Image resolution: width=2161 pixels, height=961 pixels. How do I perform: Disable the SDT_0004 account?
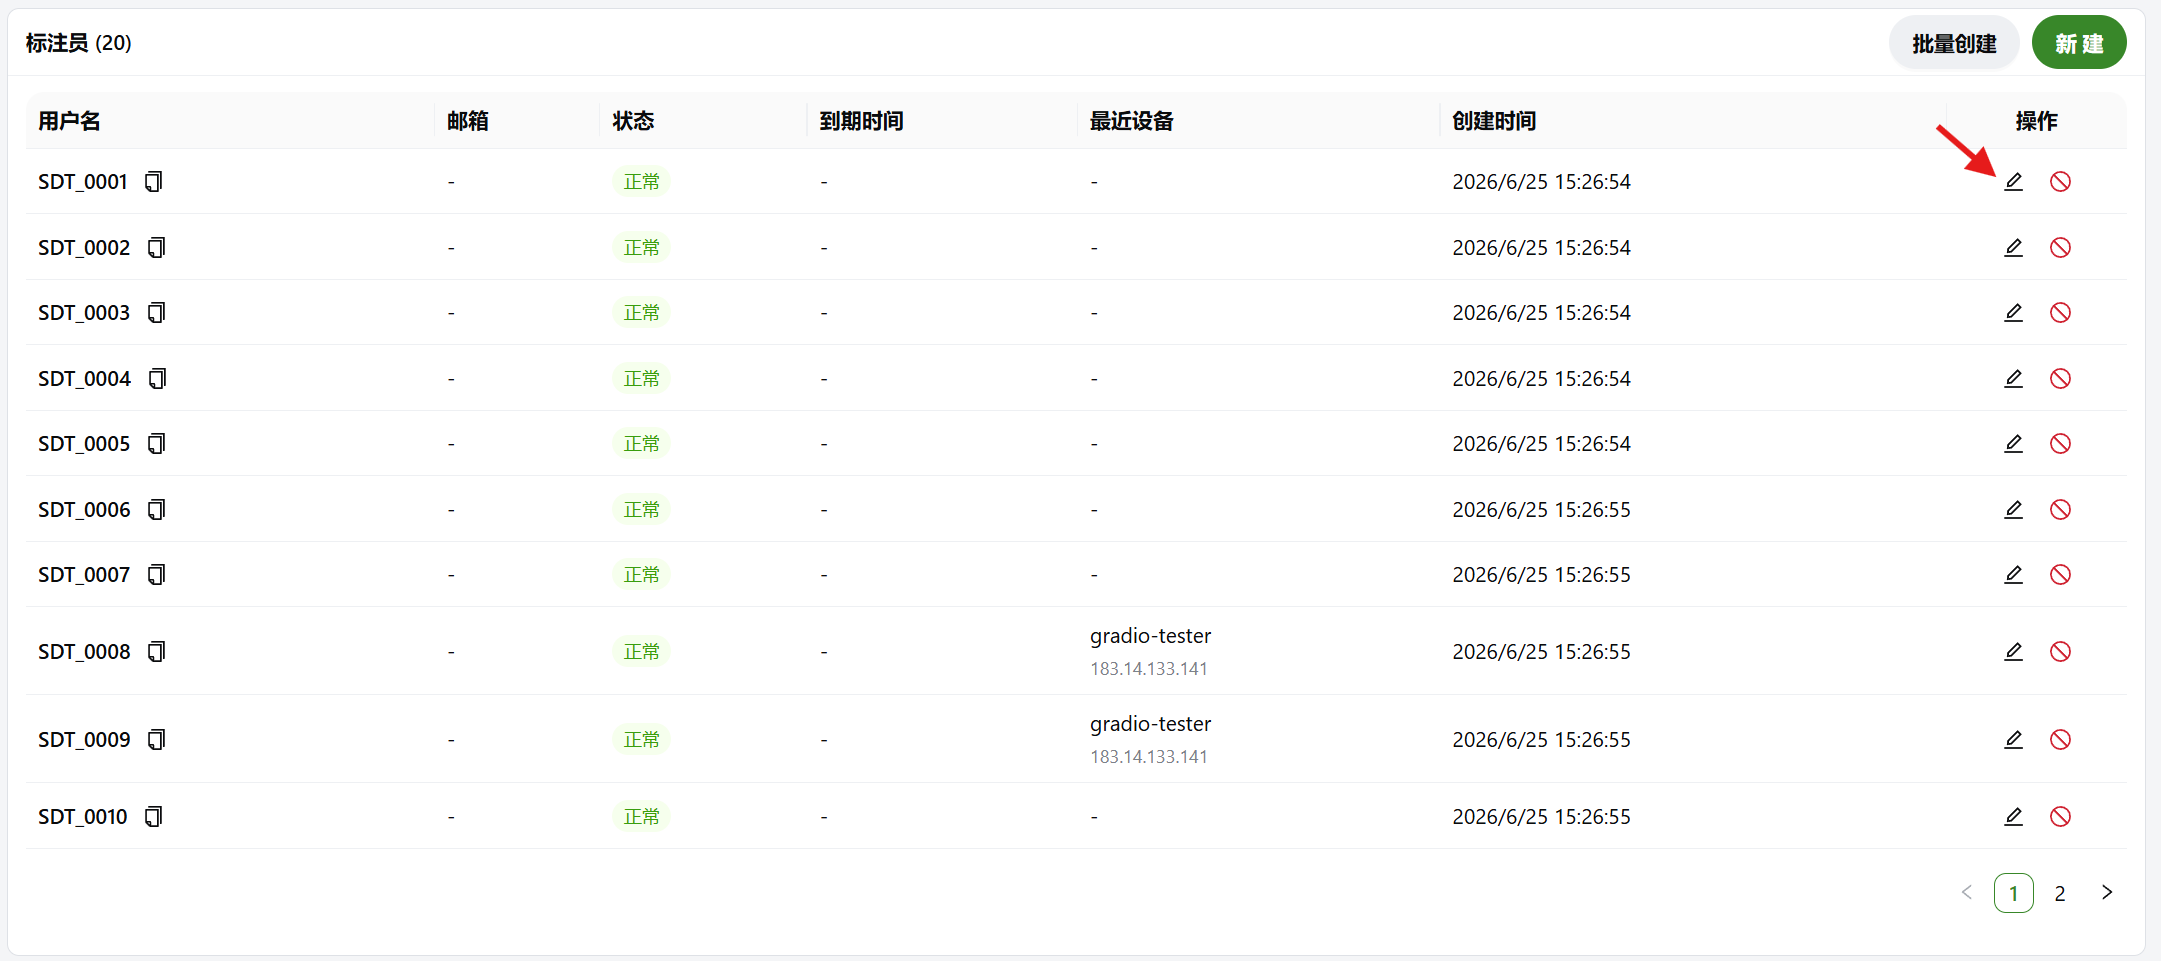coord(2060,378)
